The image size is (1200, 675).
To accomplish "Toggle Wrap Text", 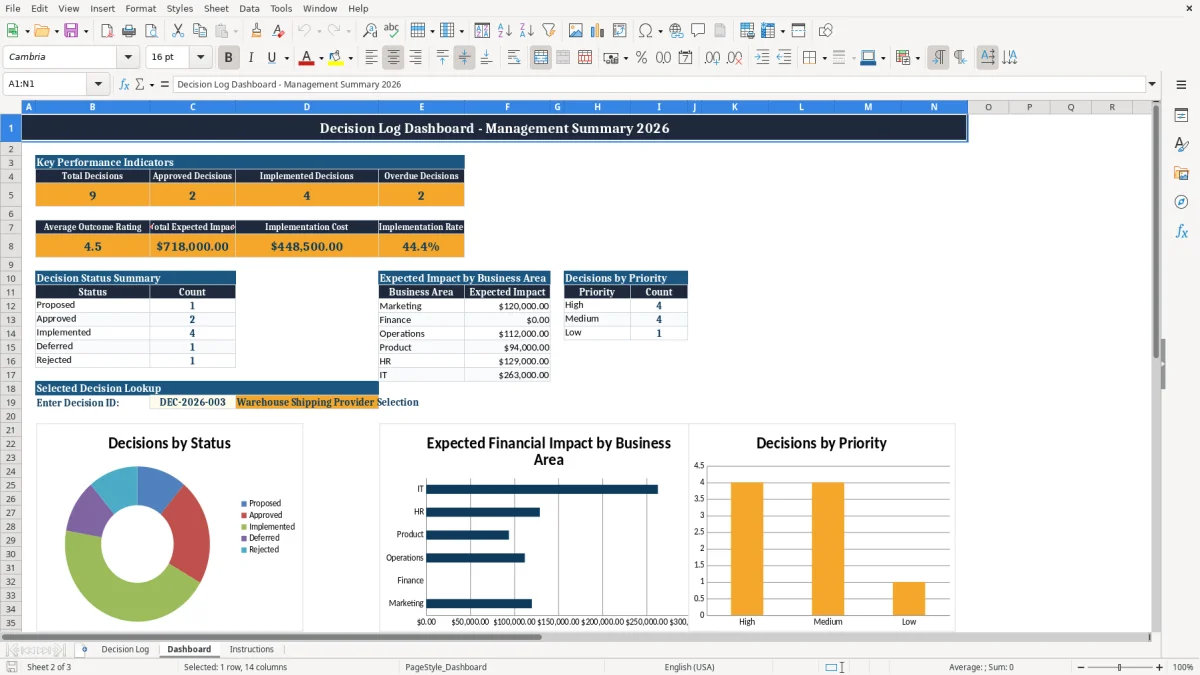I will pyautogui.click(x=514, y=58).
